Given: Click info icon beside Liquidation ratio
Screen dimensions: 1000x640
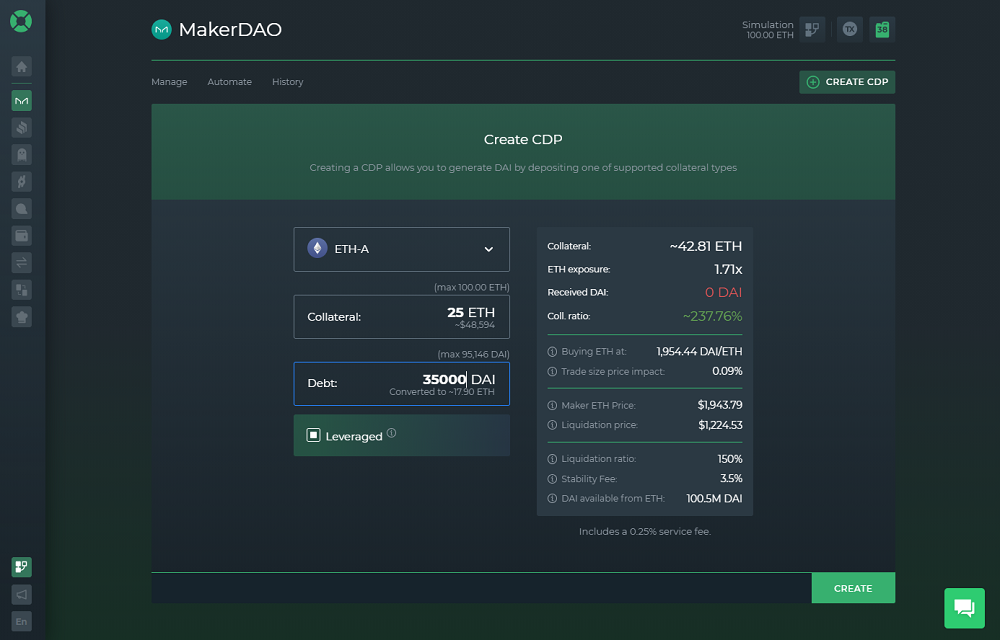Looking at the screenshot, I should 552,459.
